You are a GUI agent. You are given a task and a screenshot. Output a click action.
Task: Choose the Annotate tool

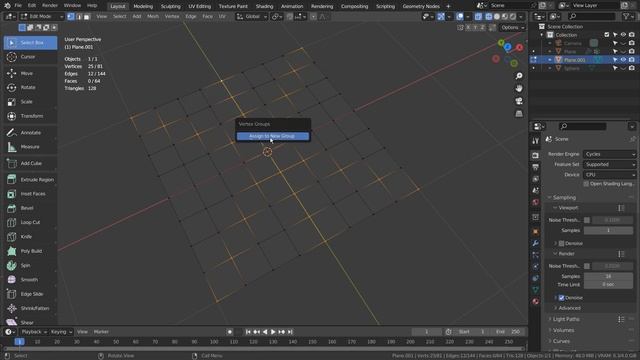[31, 133]
